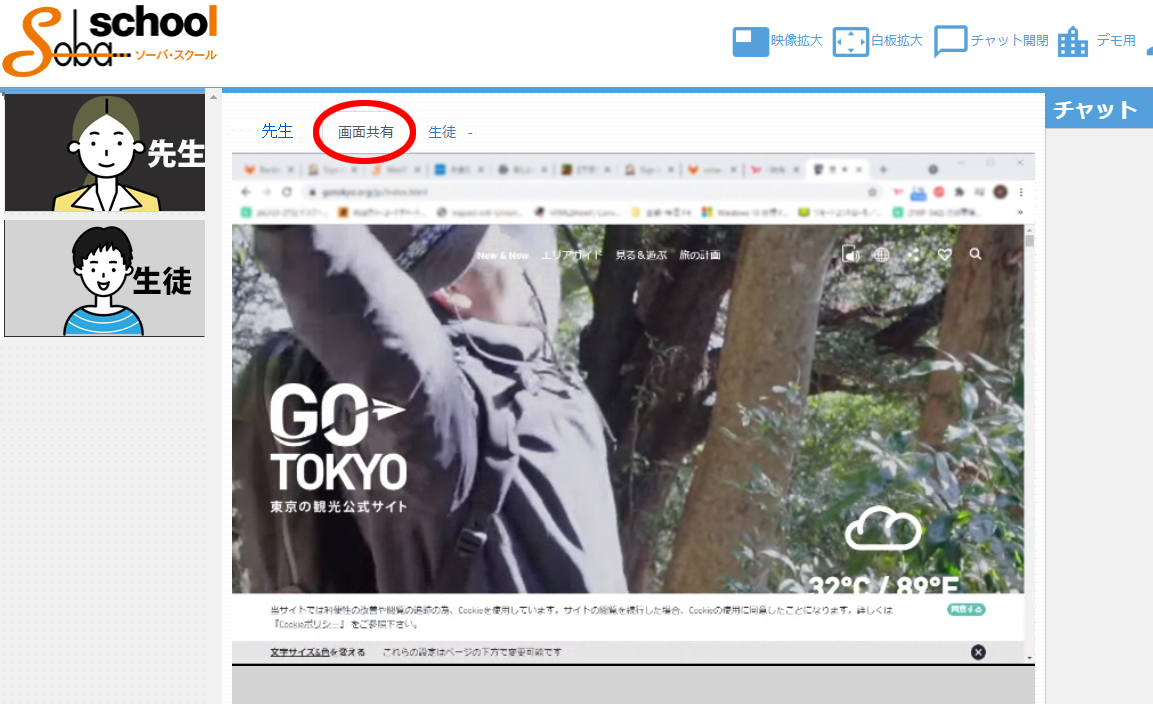Click the audio speaker icon on GO TOKYO
Viewport: 1153px width, 704px height.
click(850, 255)
